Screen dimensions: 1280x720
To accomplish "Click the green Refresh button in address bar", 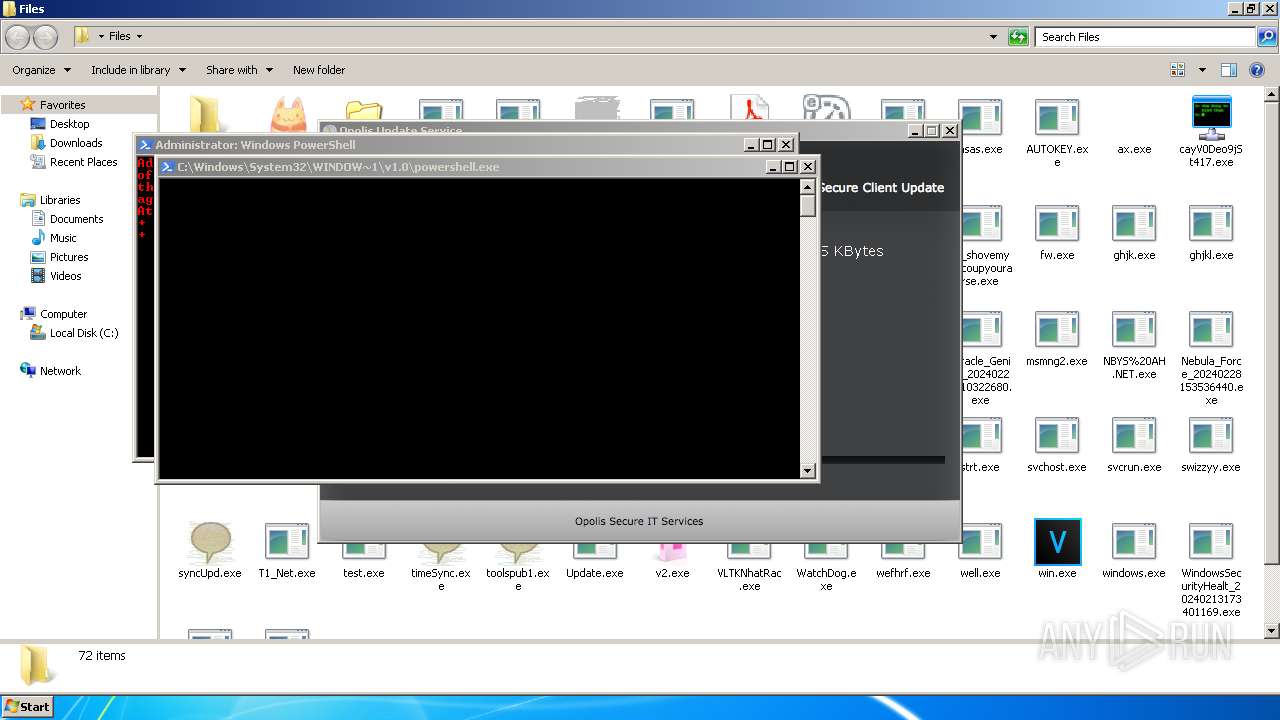I will [1018, 37].
